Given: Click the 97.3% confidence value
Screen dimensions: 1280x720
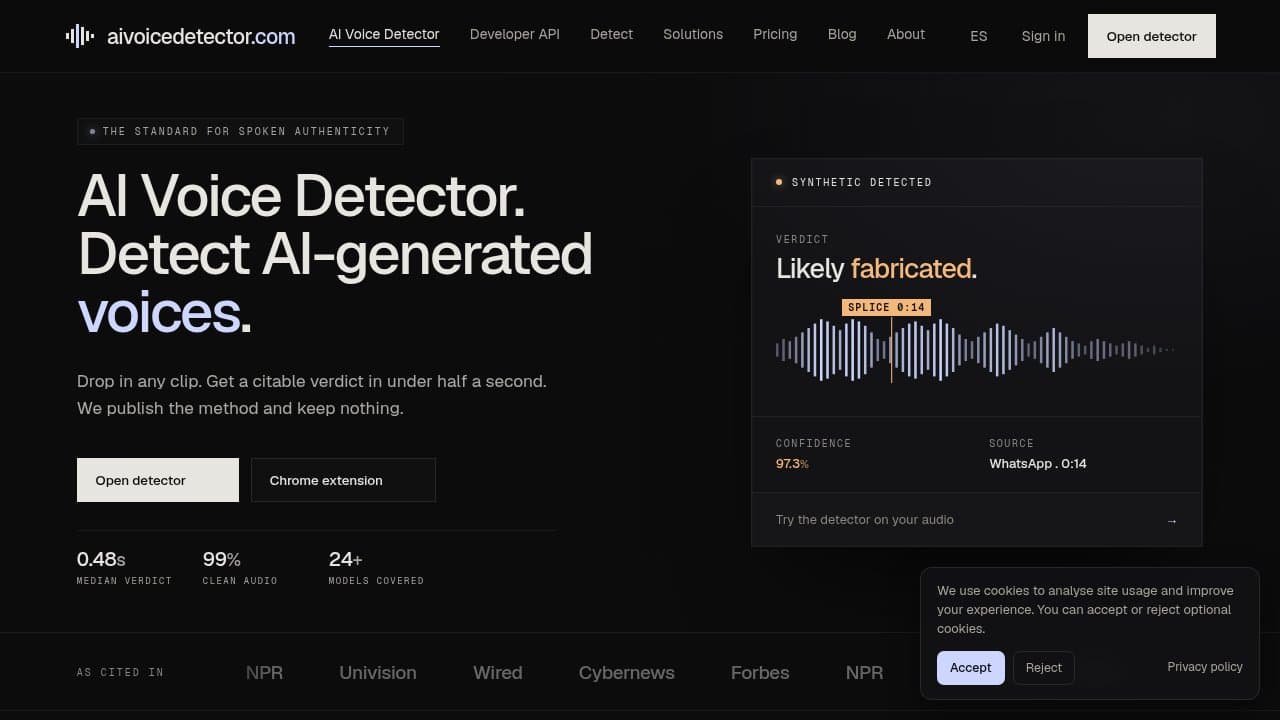Looking at the screenshot, I should pos(792,464).
